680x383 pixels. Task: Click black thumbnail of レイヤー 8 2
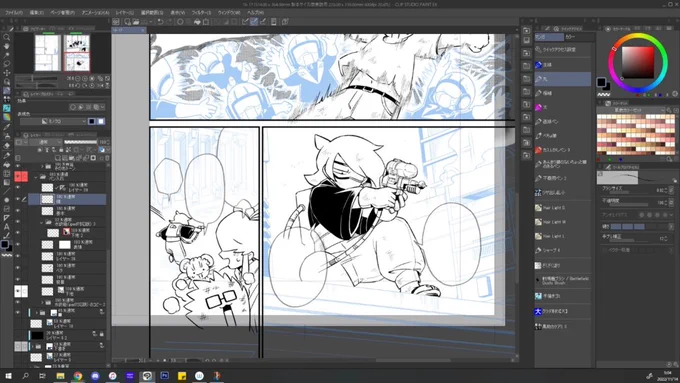coord(36,335)
